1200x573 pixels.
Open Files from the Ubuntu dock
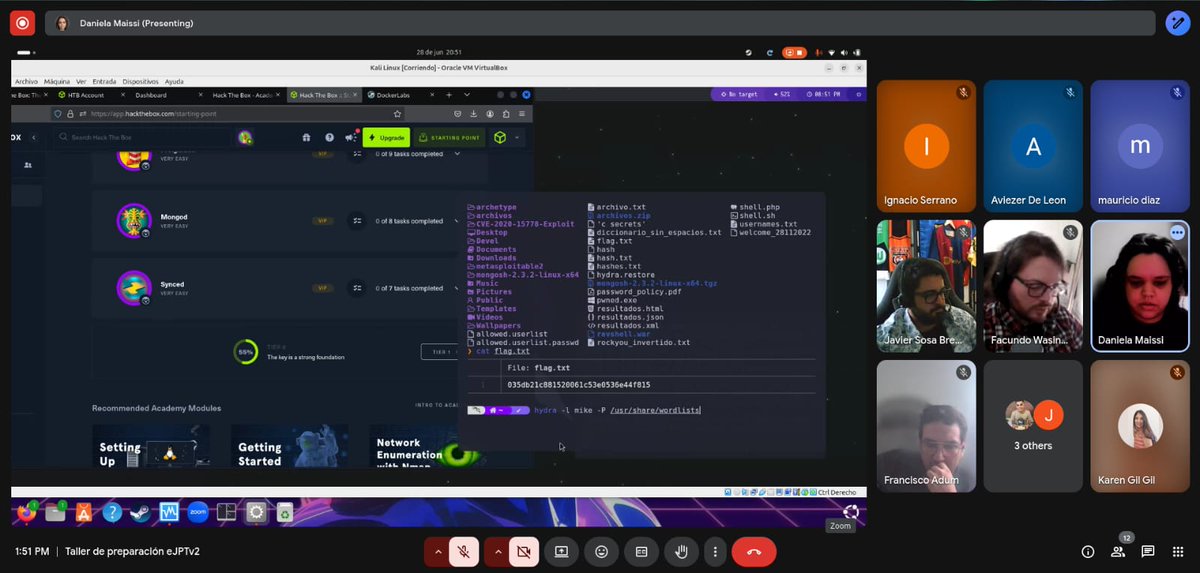point(54,512)
